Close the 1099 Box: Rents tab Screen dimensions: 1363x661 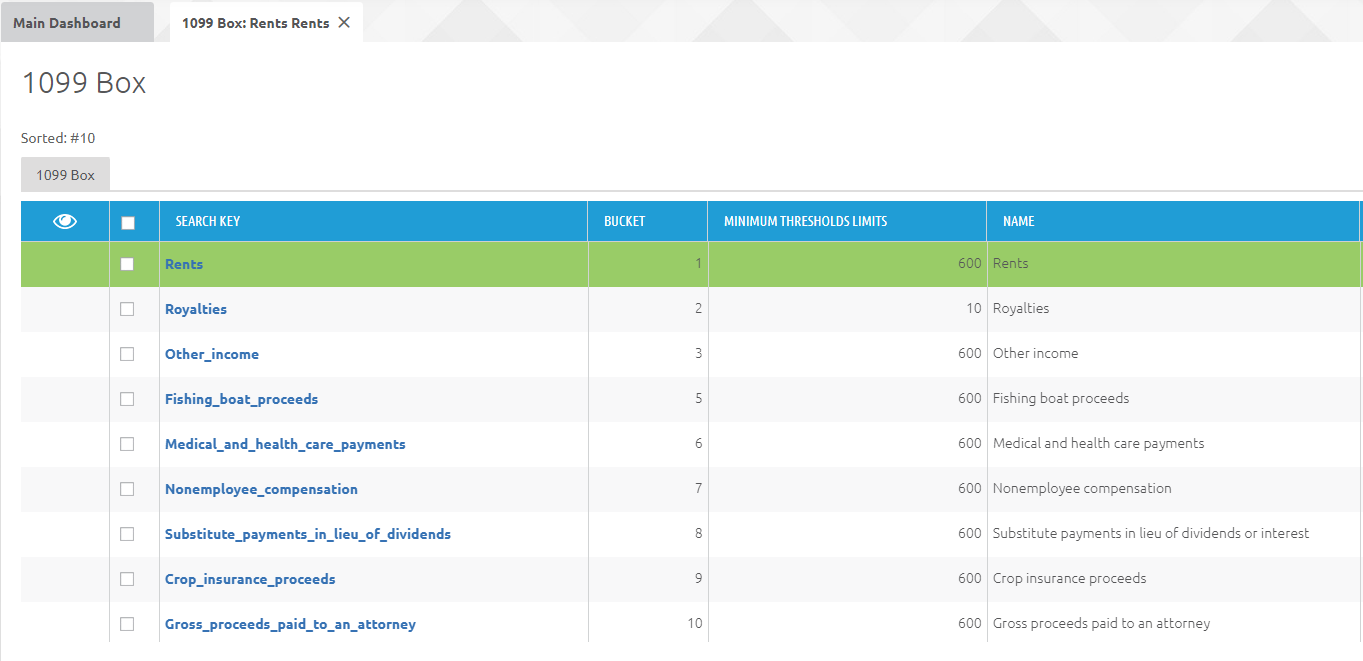[x=344, y=22]
